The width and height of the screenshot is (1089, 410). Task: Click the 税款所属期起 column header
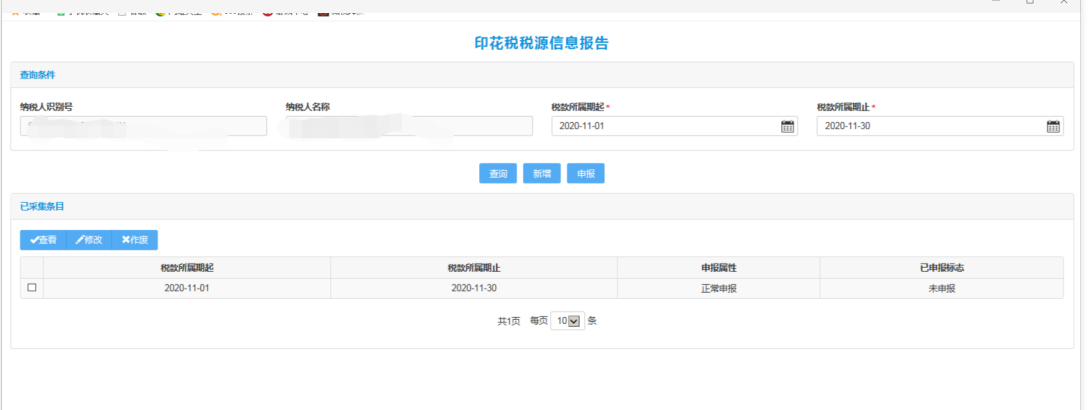187,268
